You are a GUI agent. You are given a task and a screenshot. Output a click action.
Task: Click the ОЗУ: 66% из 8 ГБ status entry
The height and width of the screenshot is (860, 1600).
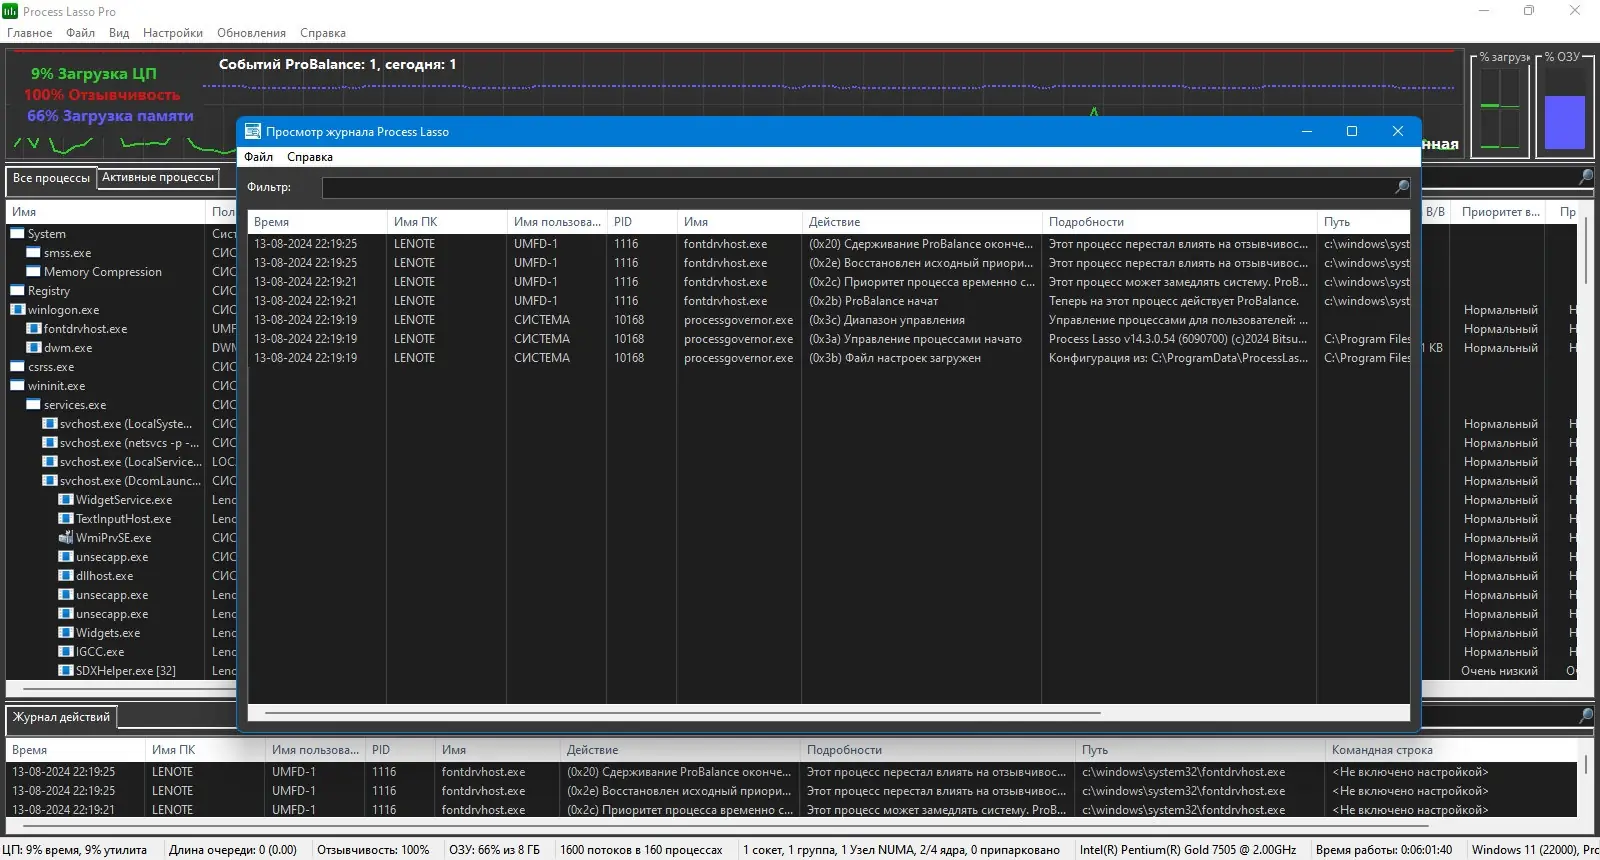coord(494,850)
